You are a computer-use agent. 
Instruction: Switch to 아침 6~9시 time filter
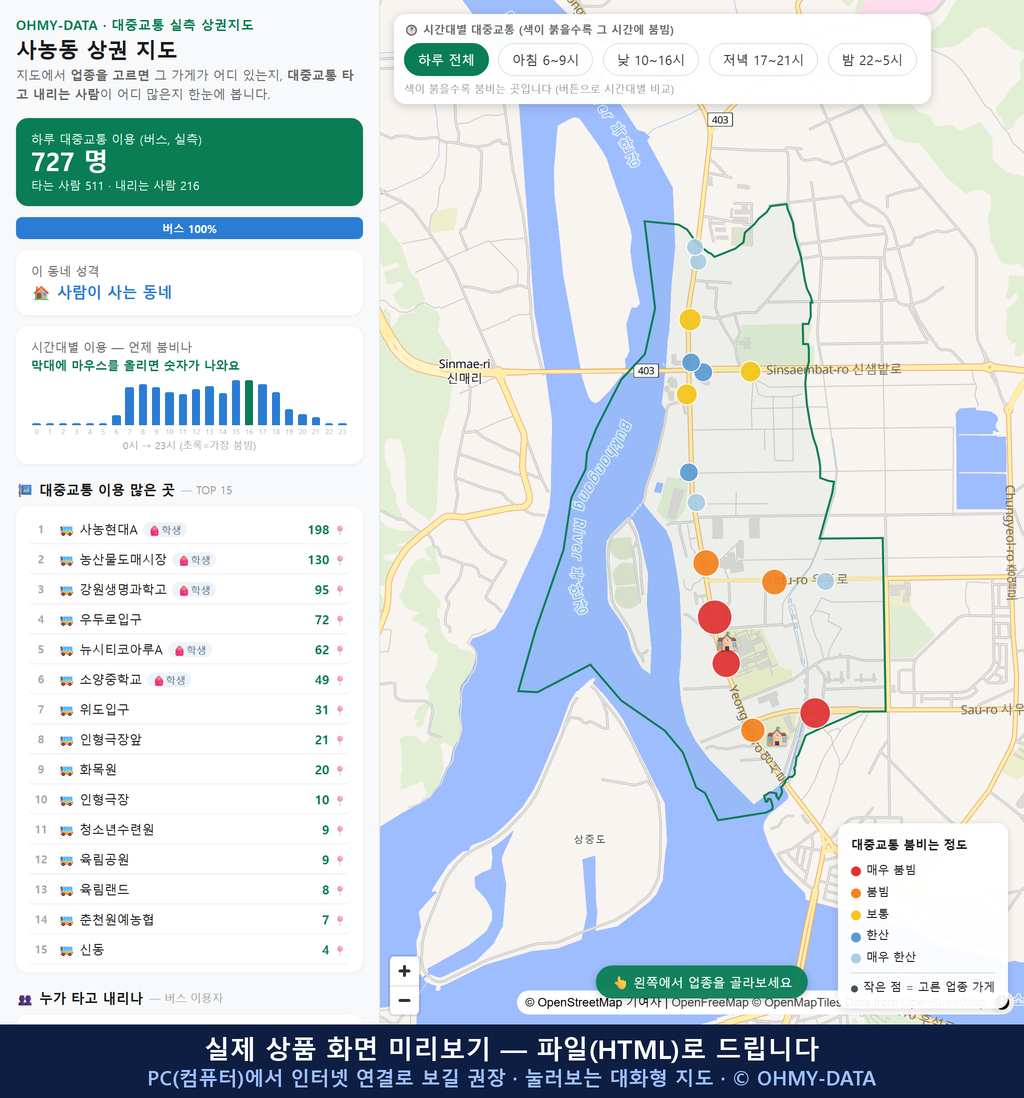point(545,60)
